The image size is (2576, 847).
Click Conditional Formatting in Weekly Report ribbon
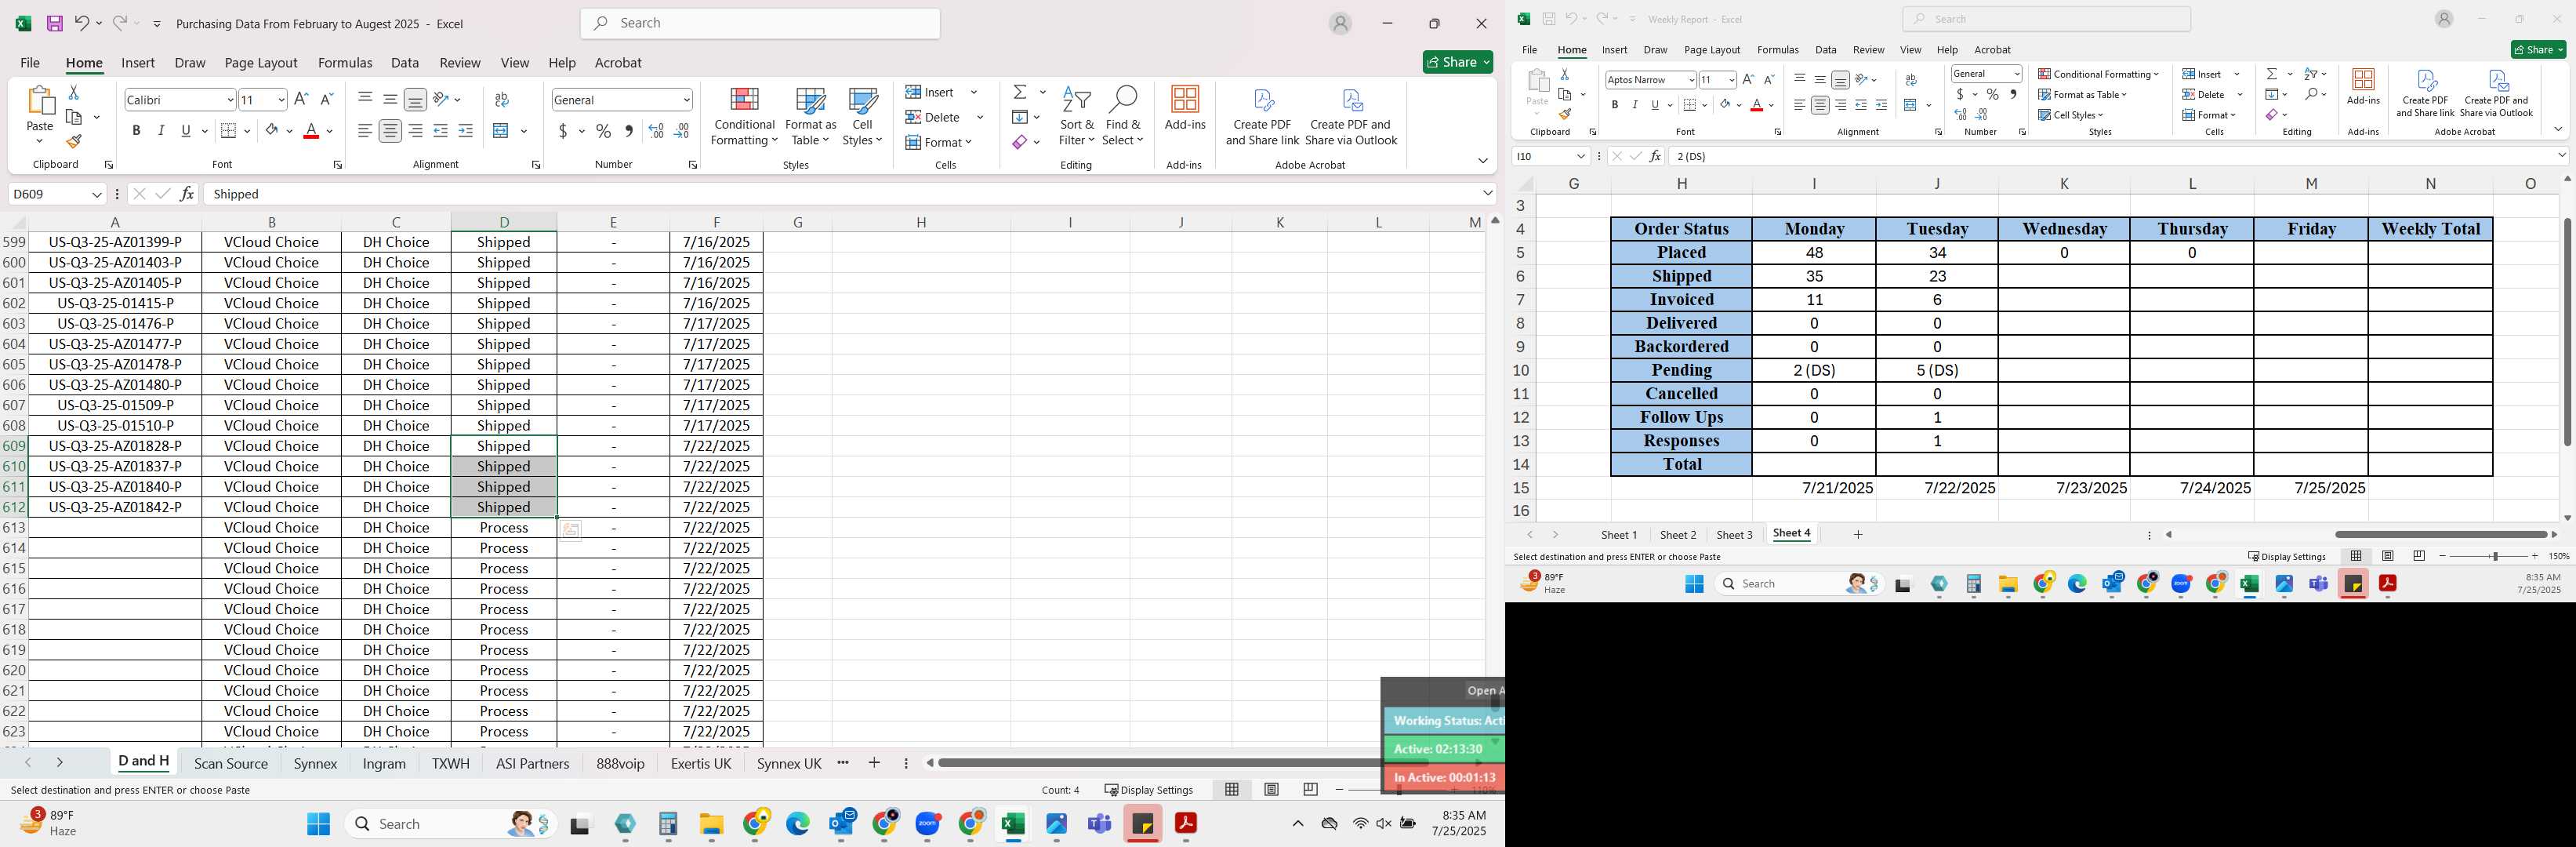[x=2098, y=74]
